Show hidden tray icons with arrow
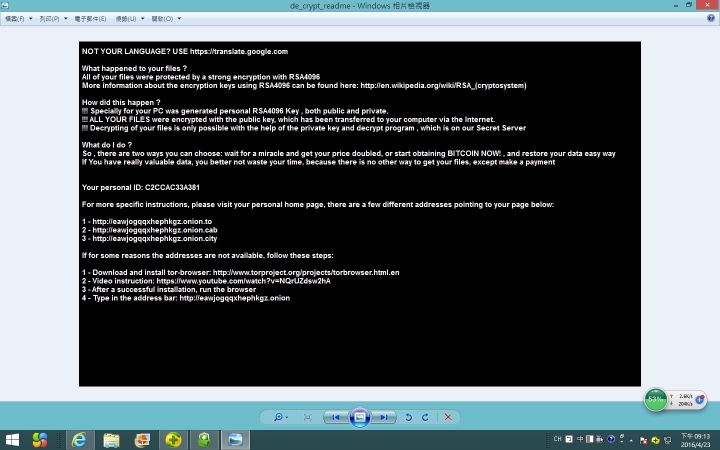Image resolution: width=720 pixels, height=450 pixels. point(631,440)
